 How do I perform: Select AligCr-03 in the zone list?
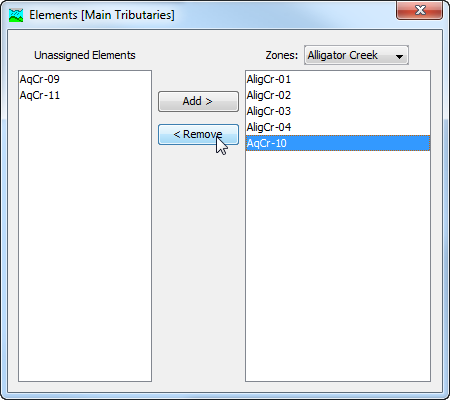click(x=338, y=111)
